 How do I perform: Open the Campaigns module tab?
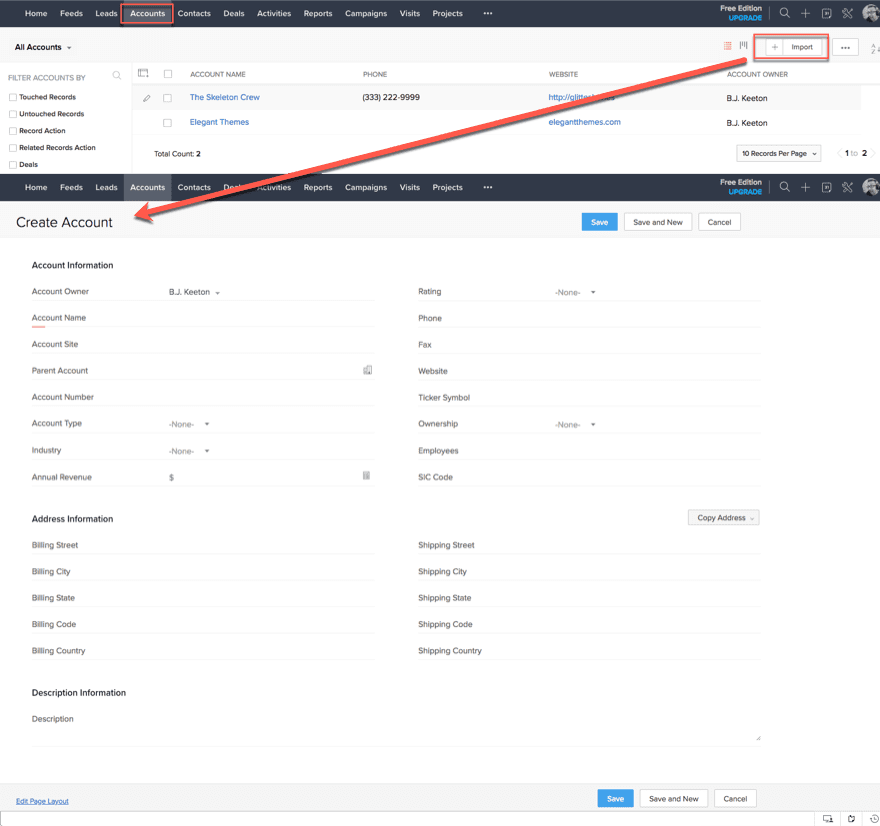point(366,13)
